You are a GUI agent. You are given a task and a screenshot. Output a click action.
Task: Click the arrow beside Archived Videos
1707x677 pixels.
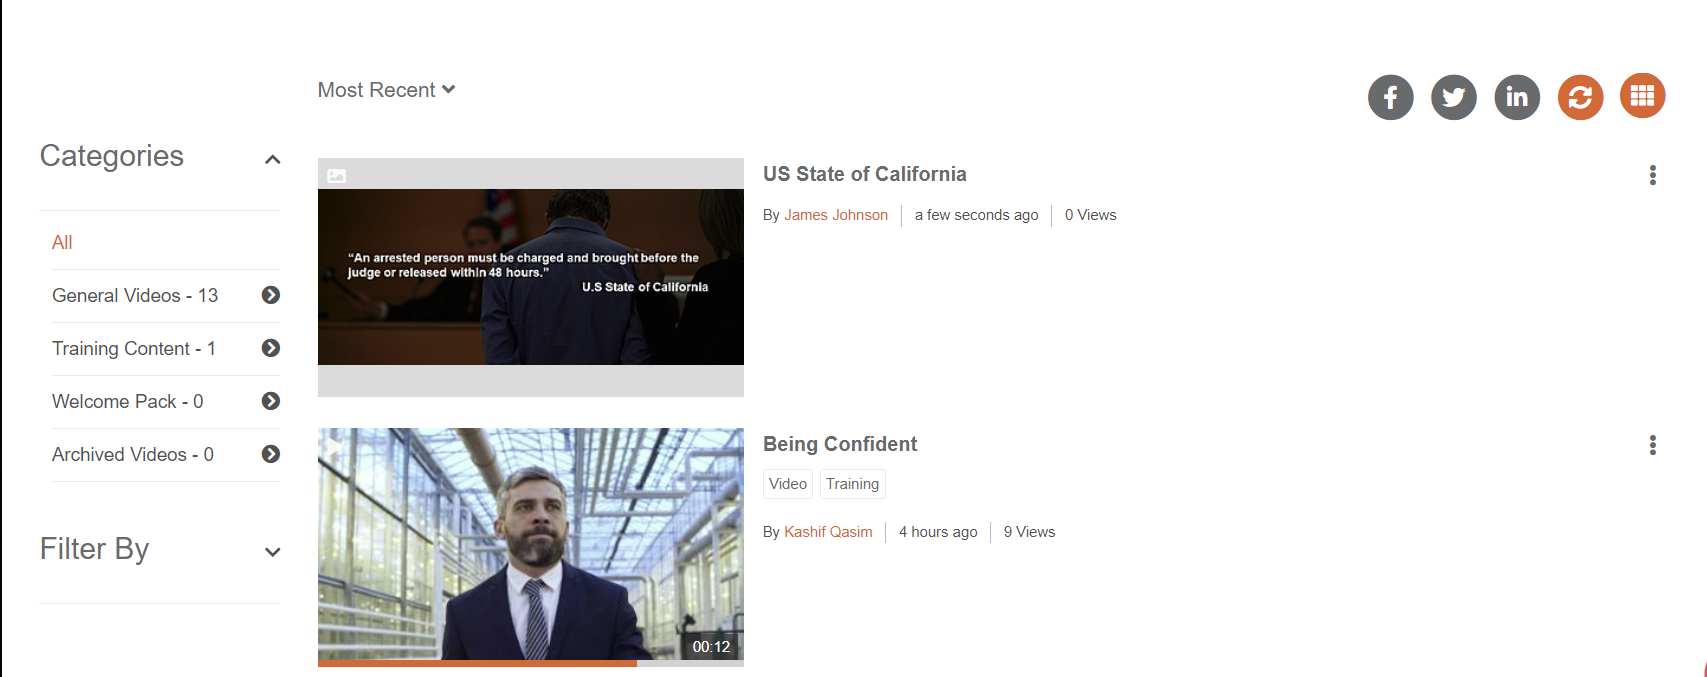coord(270,454)
